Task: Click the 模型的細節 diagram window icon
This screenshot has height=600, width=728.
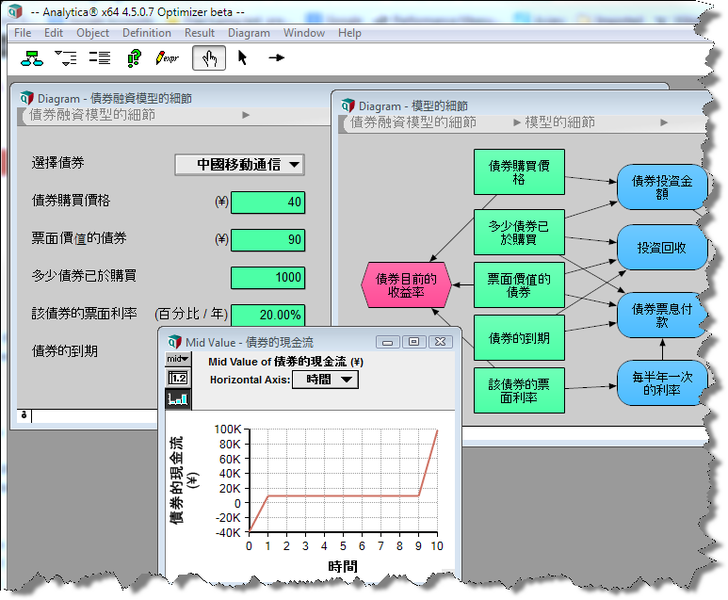Action: pyautogui.click(x=348, y=105)
